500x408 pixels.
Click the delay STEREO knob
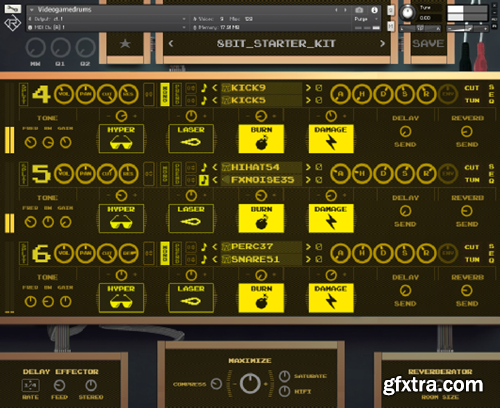tap(91, 386)
